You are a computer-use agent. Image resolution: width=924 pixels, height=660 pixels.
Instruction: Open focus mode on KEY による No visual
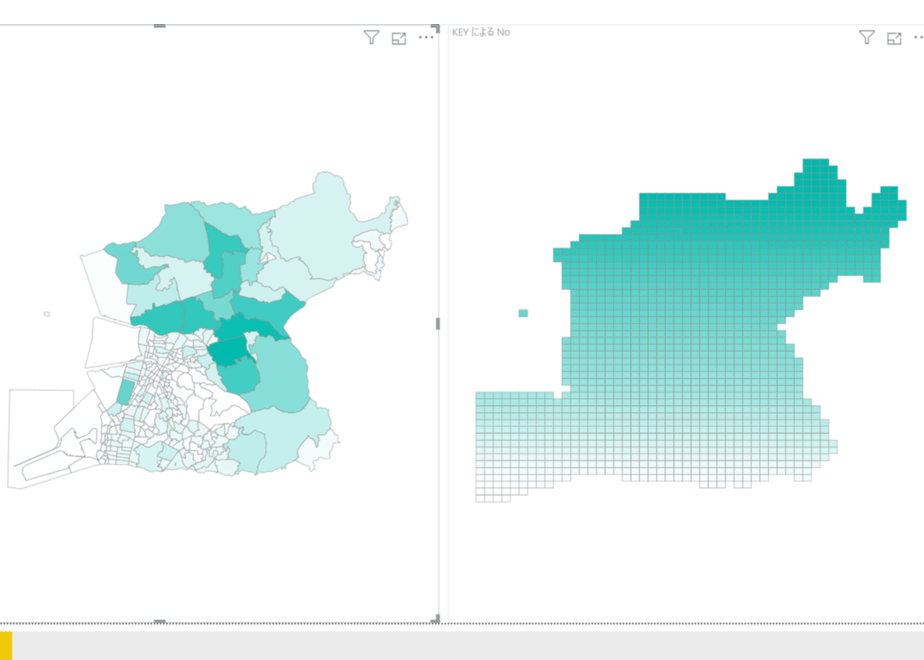click(895, 38)
